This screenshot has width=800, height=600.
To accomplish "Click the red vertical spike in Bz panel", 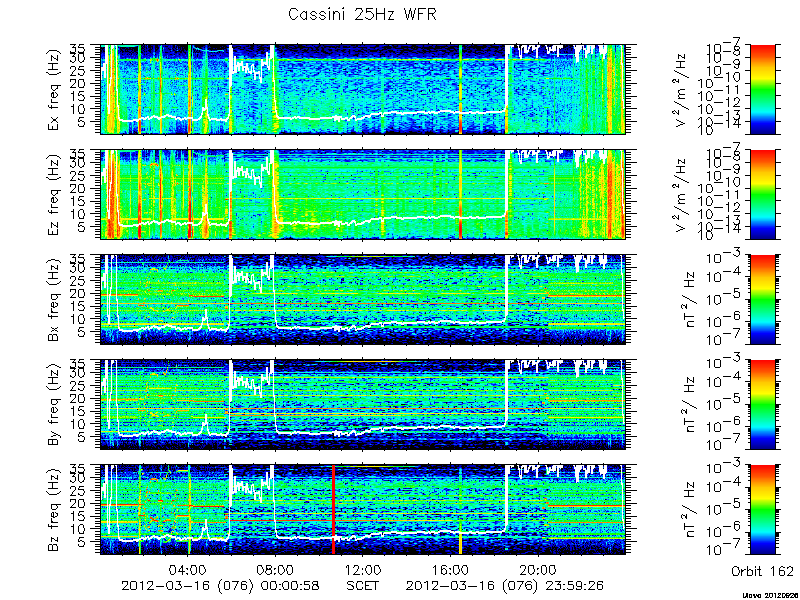I will (x=333, y=510).
